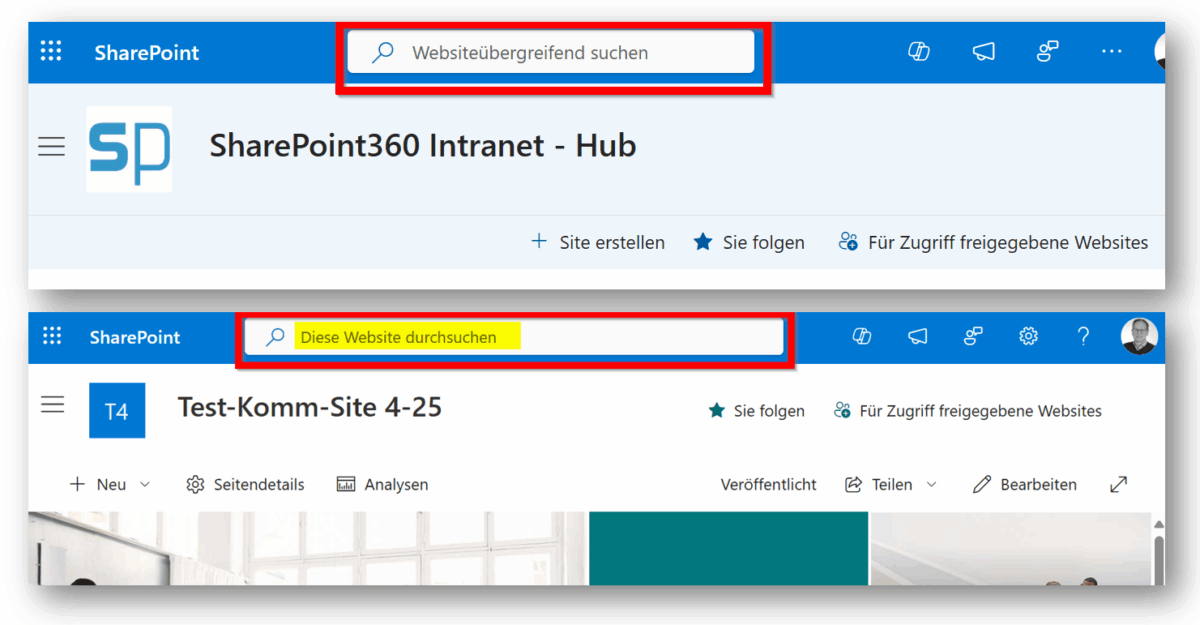Expand the 'Neu' dropdown
The width and height of the screenshot is (1200, 625).
[x=110, y=484]
